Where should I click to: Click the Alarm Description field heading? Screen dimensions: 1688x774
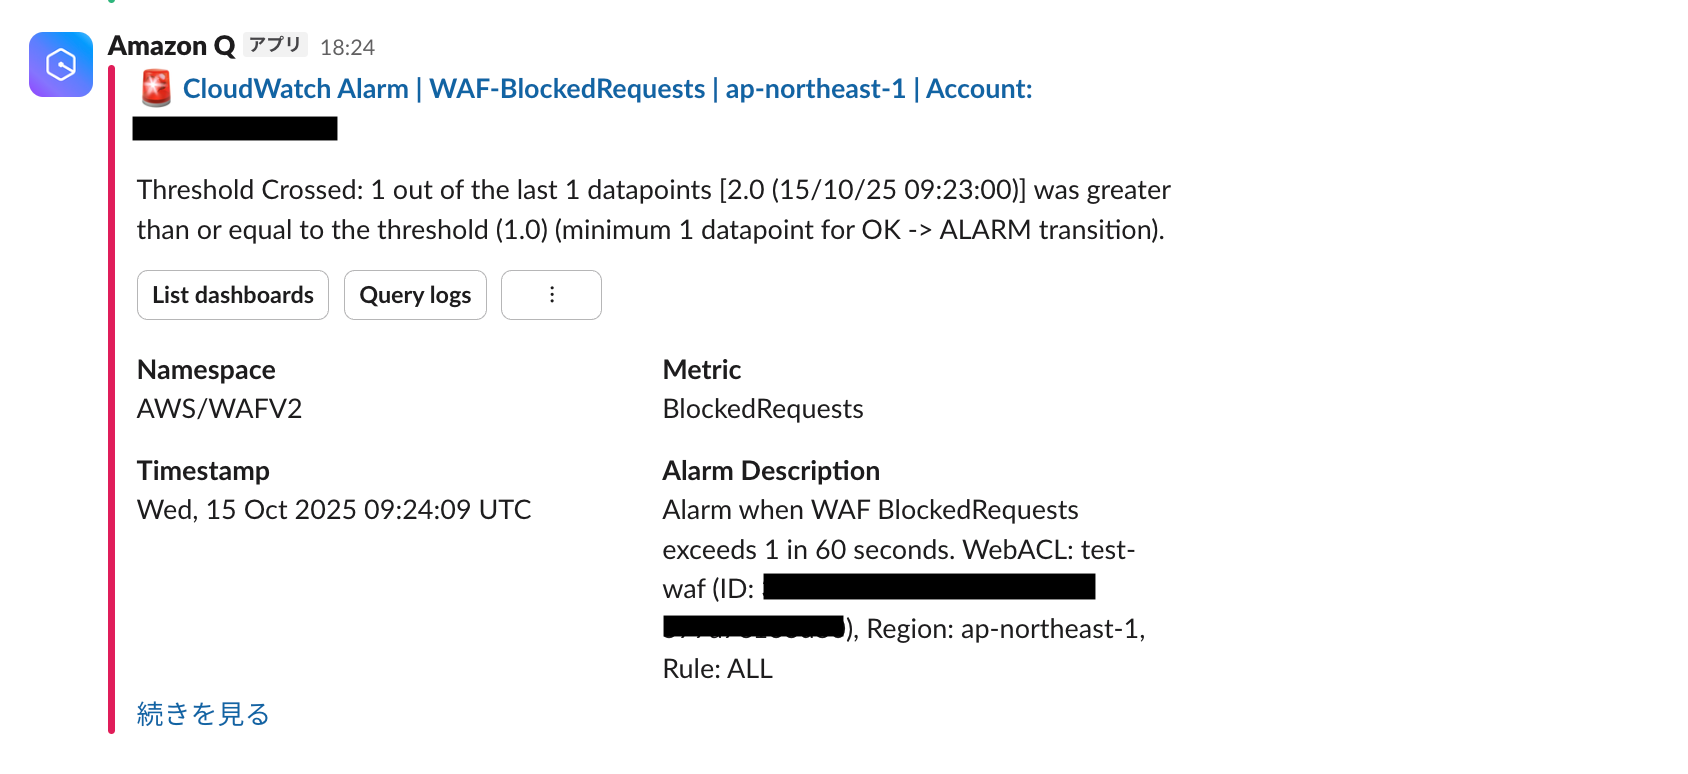tap(771, 471)
